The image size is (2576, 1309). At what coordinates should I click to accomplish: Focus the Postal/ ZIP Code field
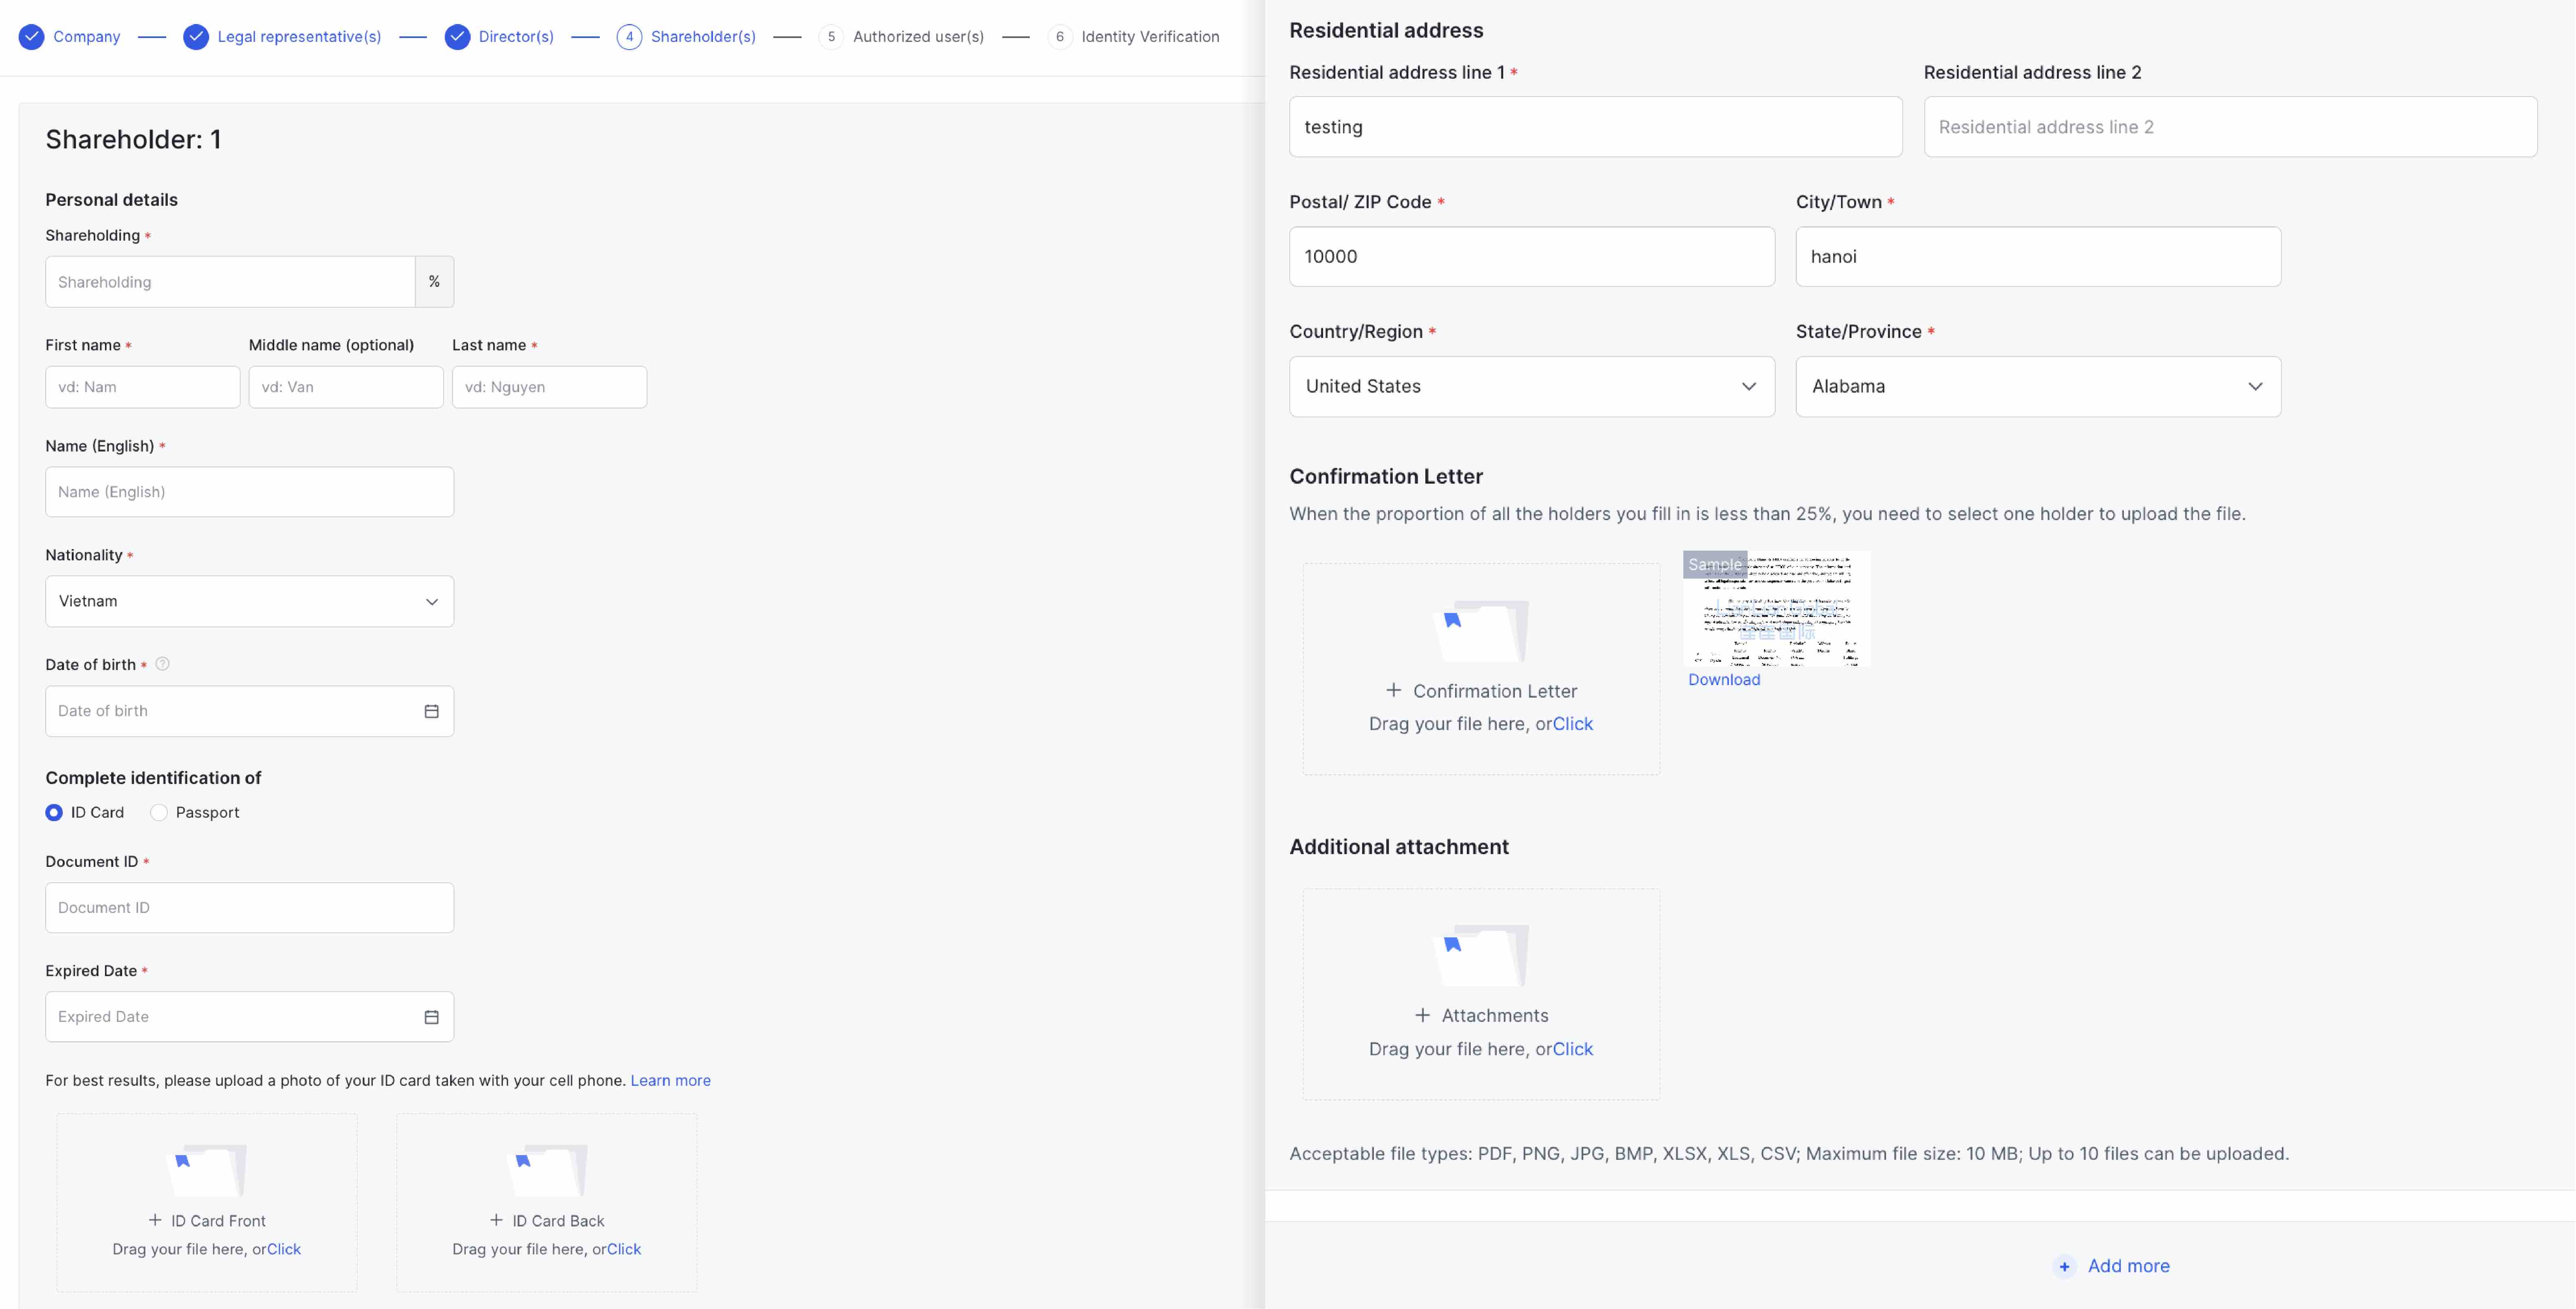(x=1532, y=257)
